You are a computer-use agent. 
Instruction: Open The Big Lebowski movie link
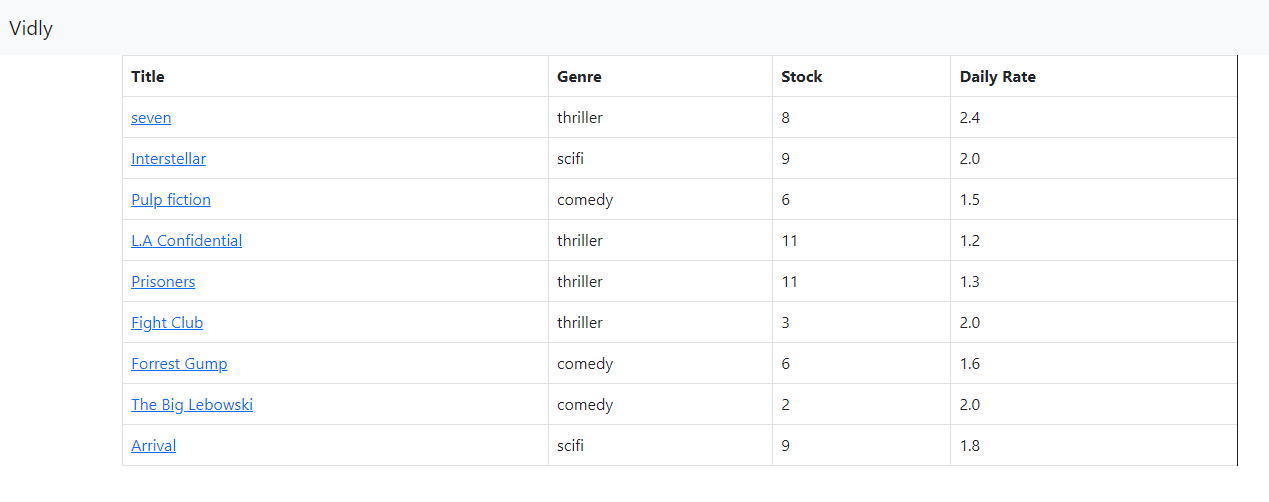[192, 405]
